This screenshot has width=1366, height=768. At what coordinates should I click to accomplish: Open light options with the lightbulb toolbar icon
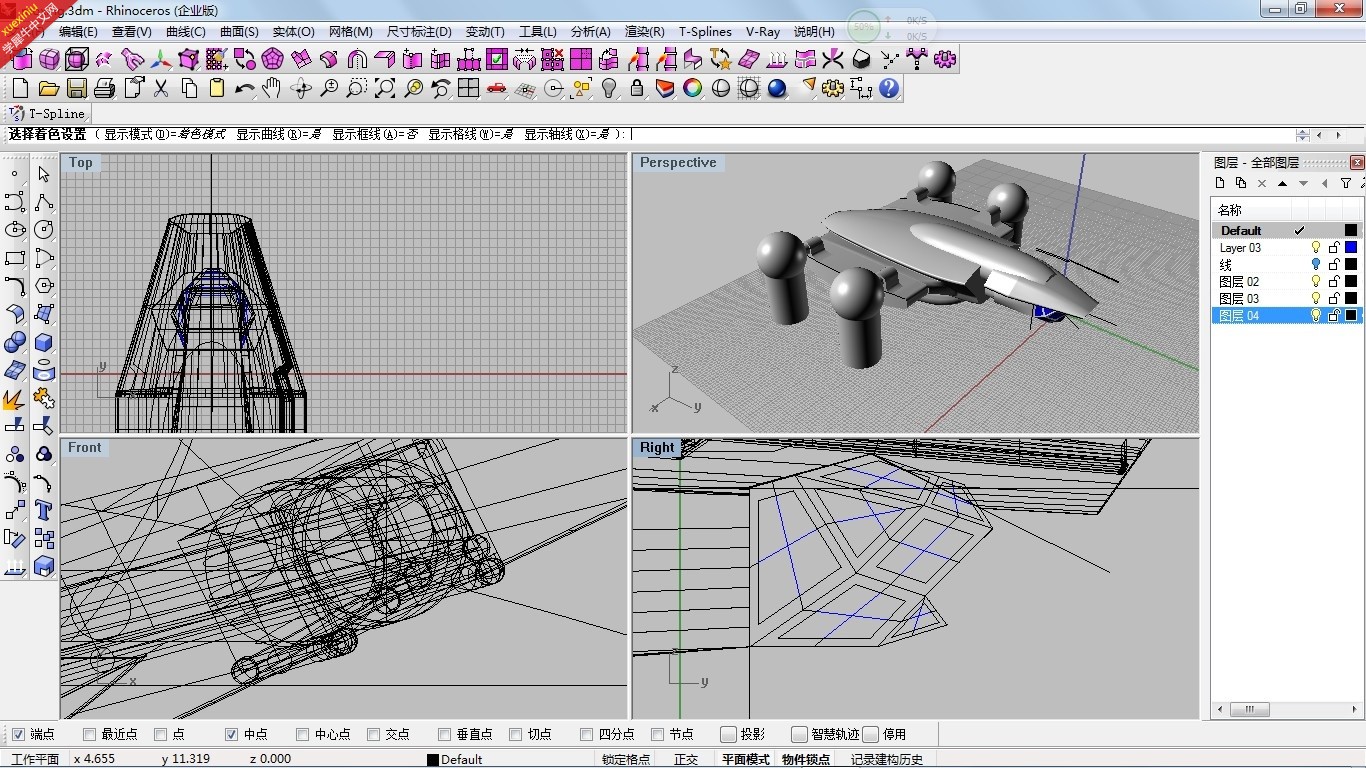(609, 89)
